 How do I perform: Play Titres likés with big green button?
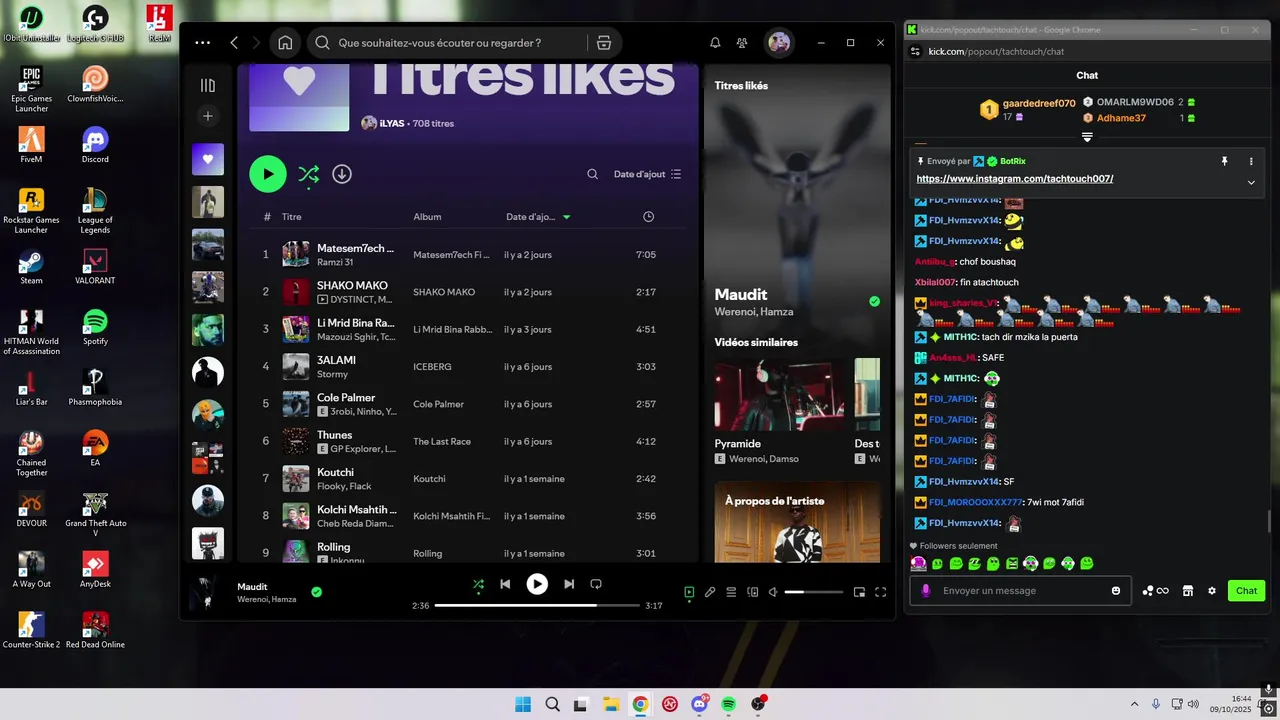[267, 174]
